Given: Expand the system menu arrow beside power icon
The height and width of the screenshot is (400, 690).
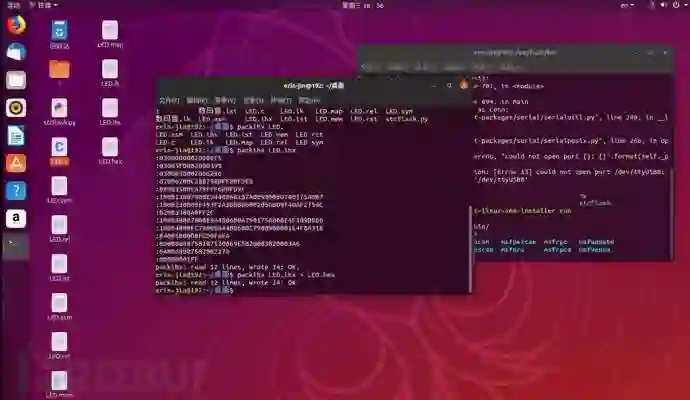Looking at the screenshot, I should pos(685,5).
